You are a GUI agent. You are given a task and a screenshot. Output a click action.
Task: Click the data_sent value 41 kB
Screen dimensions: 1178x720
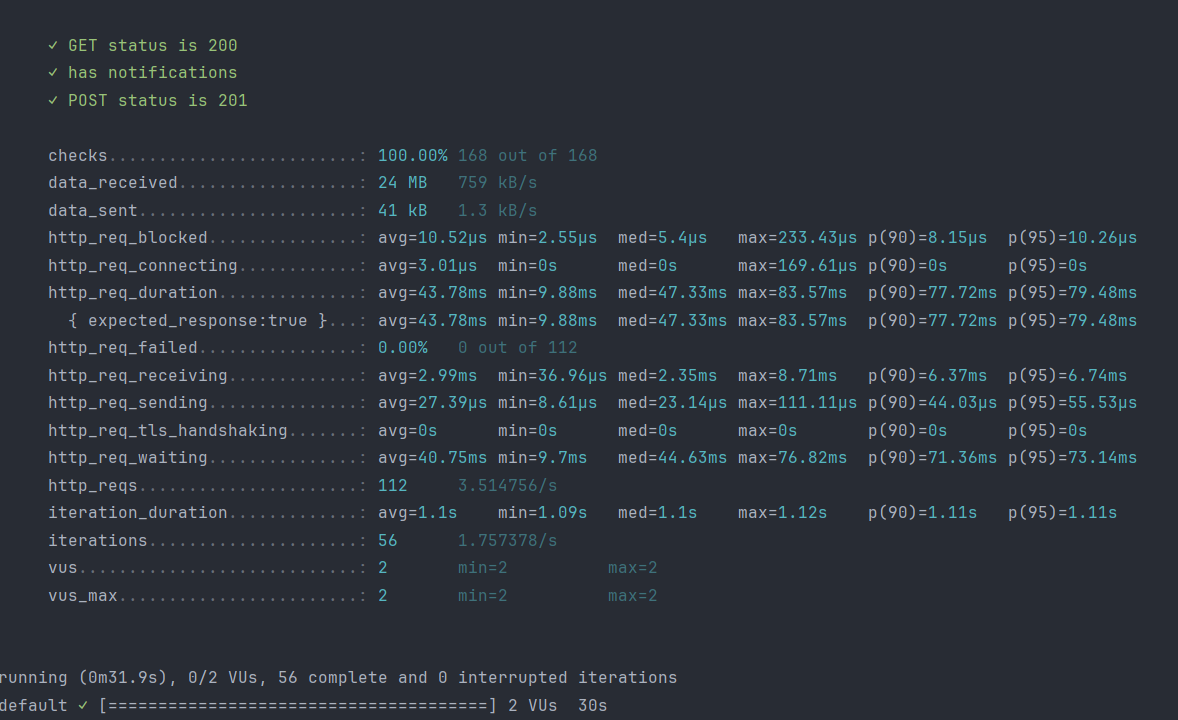coord(403,210)
